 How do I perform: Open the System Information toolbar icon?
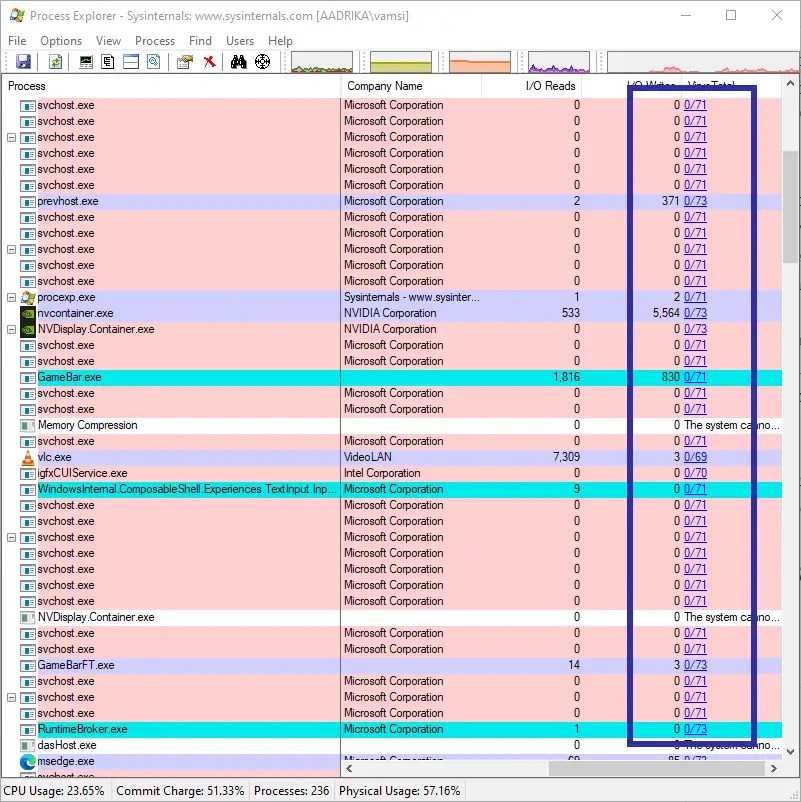pos(86,62)
